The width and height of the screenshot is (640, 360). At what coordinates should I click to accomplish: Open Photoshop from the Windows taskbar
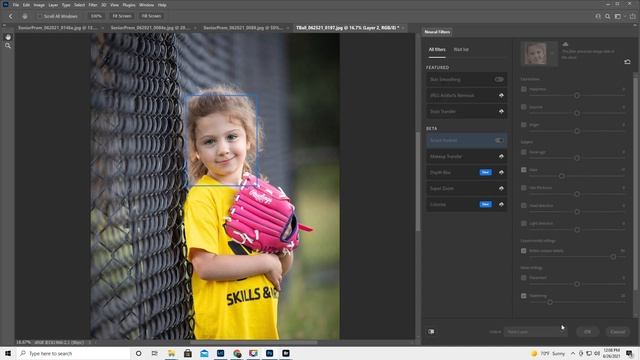[269, 353]
